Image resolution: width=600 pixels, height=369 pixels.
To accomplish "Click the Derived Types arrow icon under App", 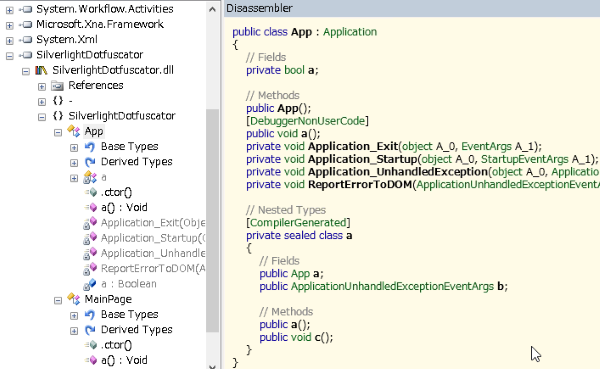I will coord(90,162).
